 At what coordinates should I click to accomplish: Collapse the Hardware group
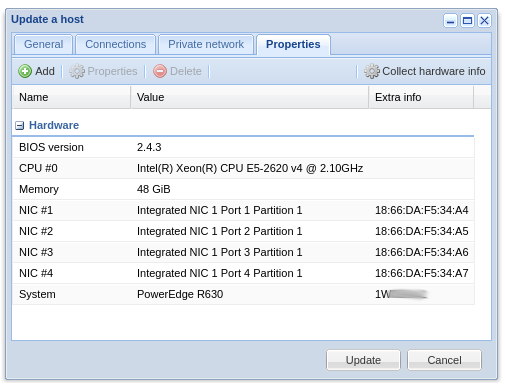point(20,125)
